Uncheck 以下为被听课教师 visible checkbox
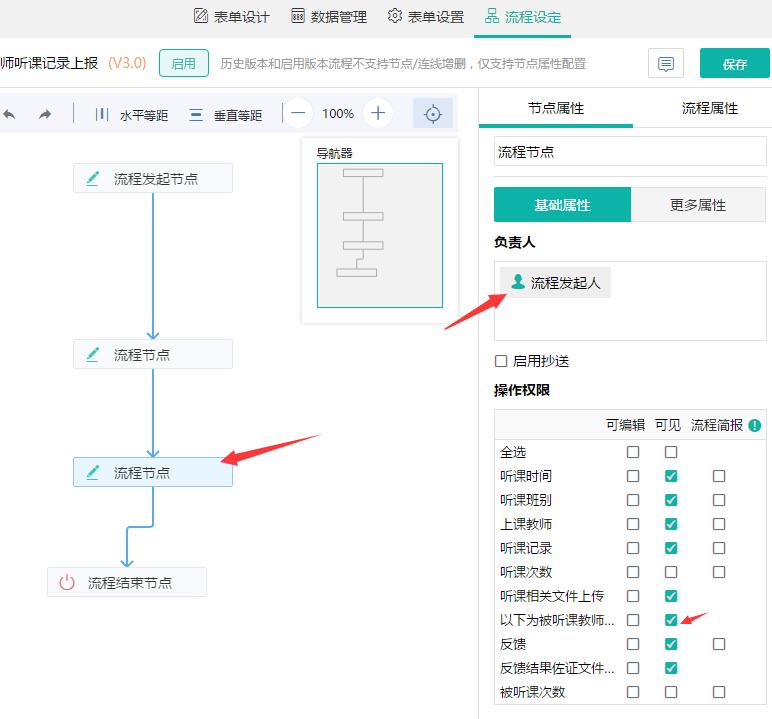 coord(671,620)
